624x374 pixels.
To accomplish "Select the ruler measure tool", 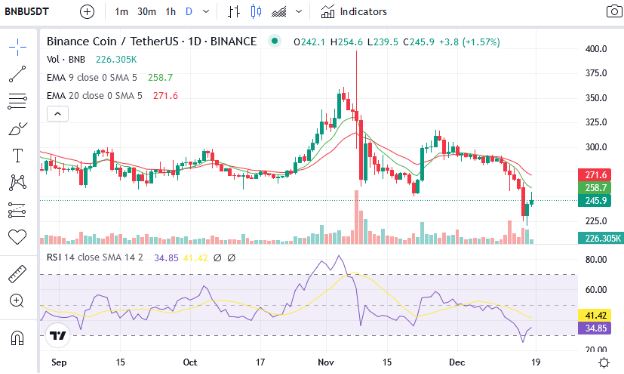I will tap(17, 274).
